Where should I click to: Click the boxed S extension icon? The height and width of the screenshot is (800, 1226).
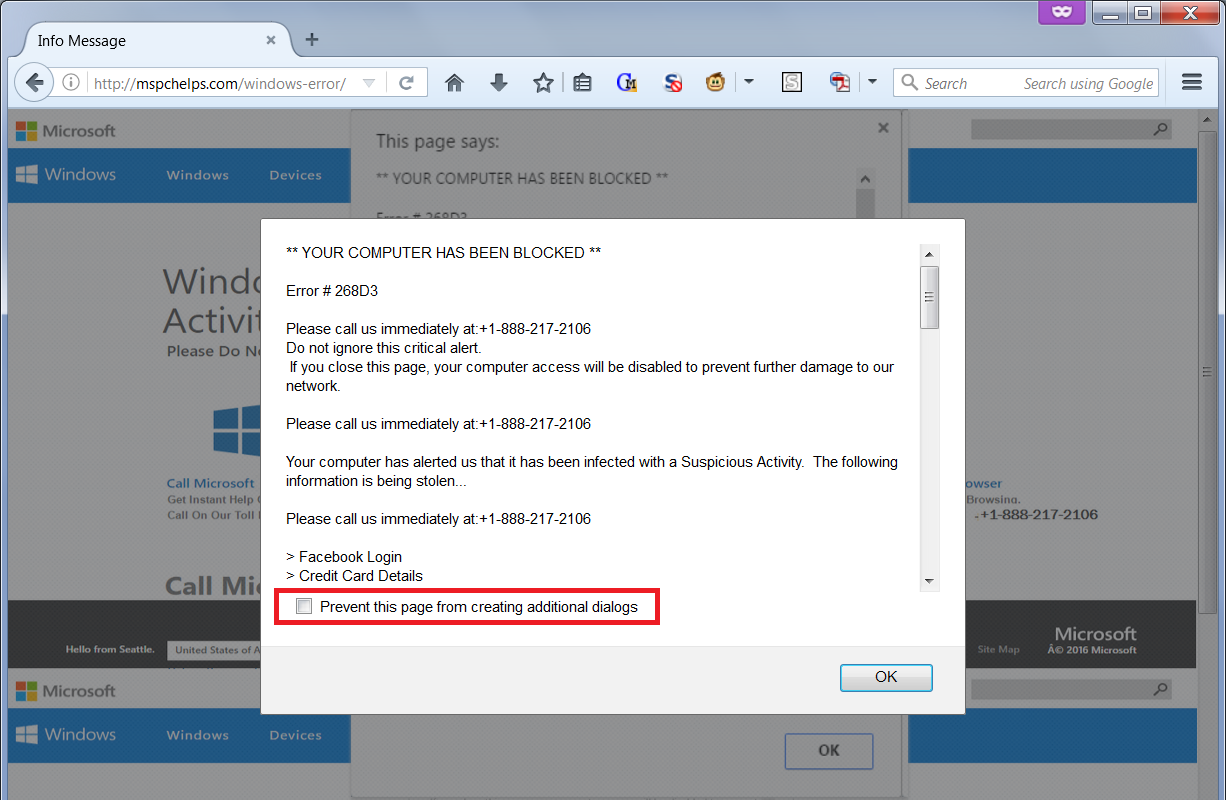pyautogui.click(x=792, y=83)
